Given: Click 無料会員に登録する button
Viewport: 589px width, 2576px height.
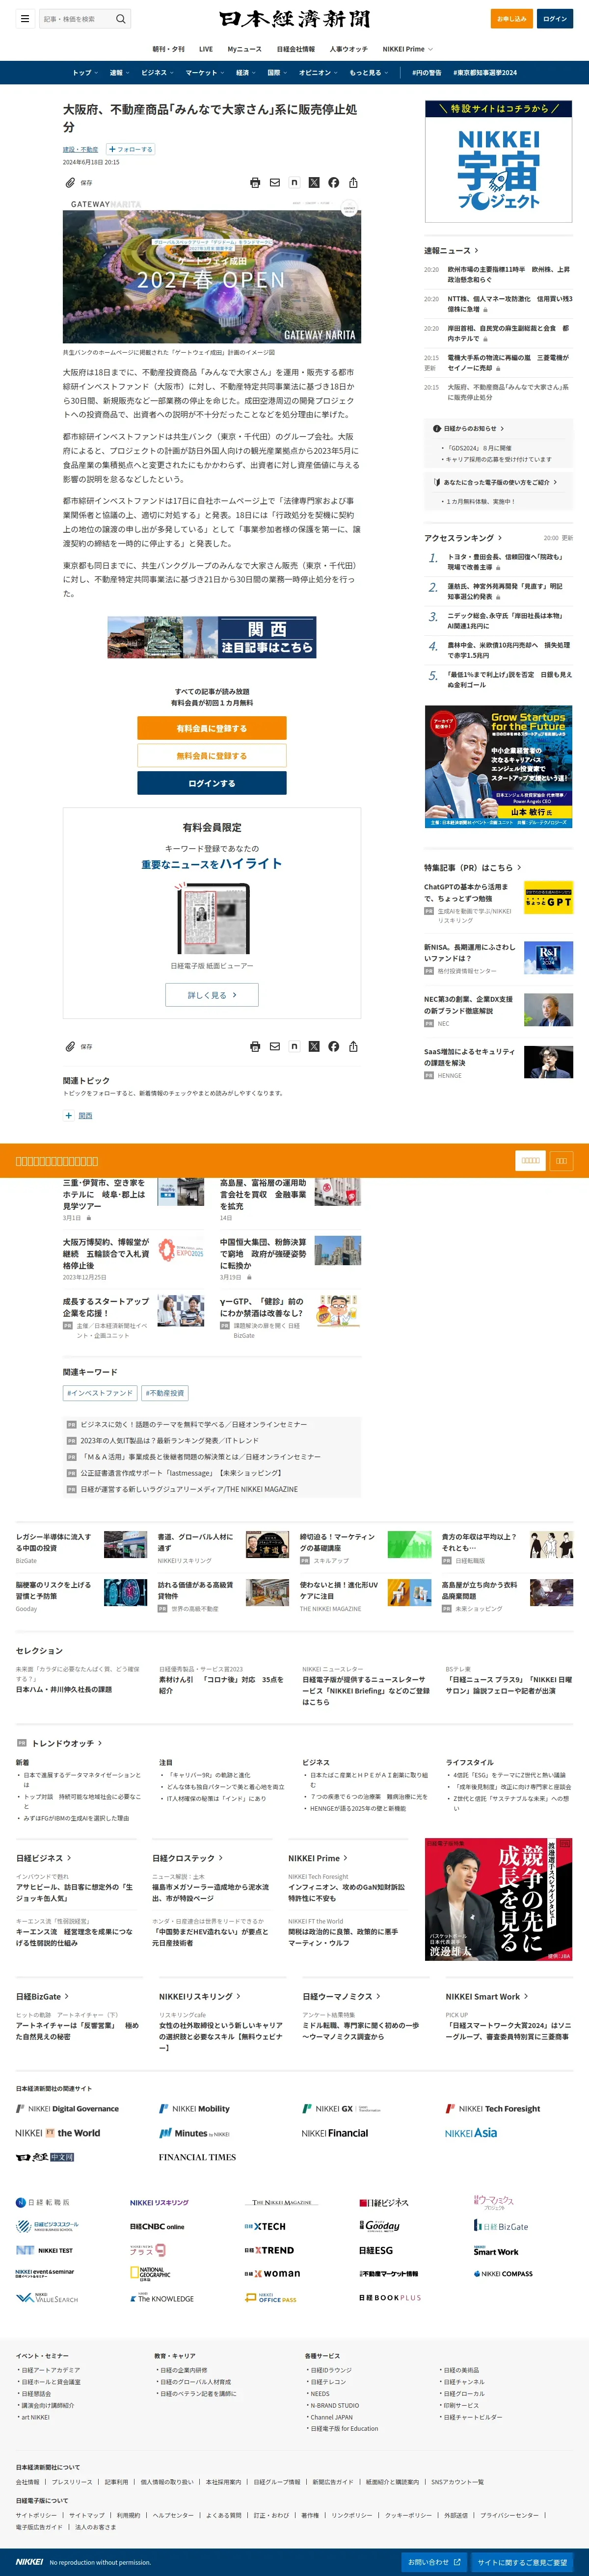Looking at the screenshot, I should (x=212, y=755).
